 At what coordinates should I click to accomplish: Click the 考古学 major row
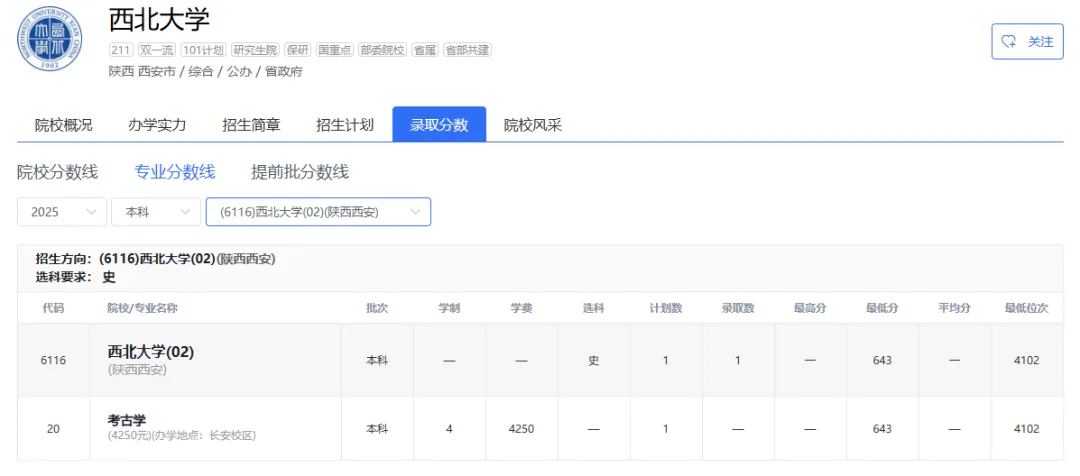point(540,428)
